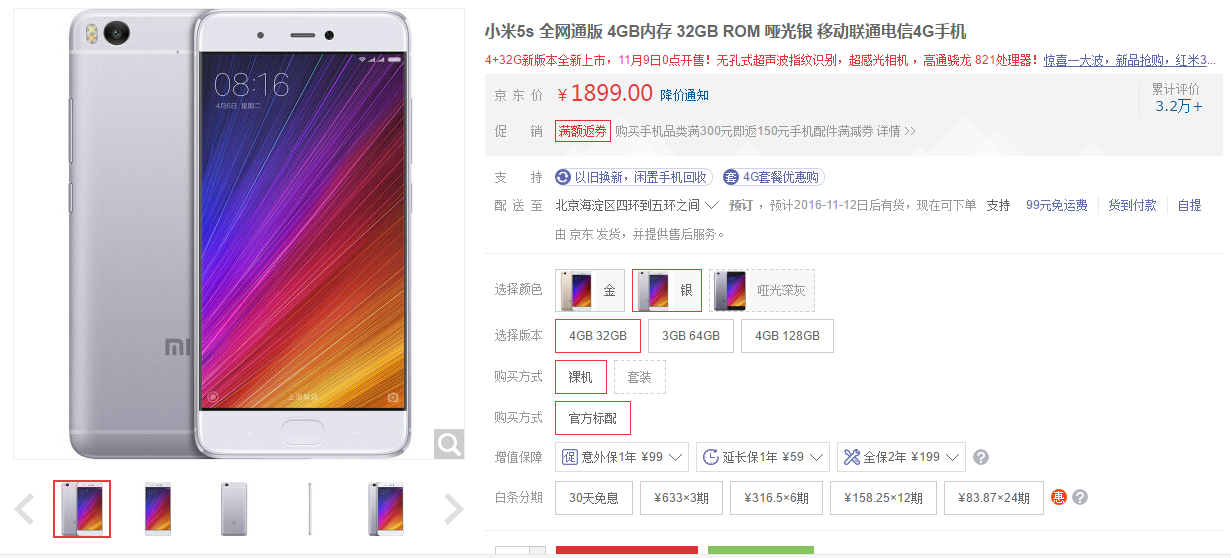Click the orange 惠 discount badge
This screenshot has width=1231, height=558.
(1059, 497)
